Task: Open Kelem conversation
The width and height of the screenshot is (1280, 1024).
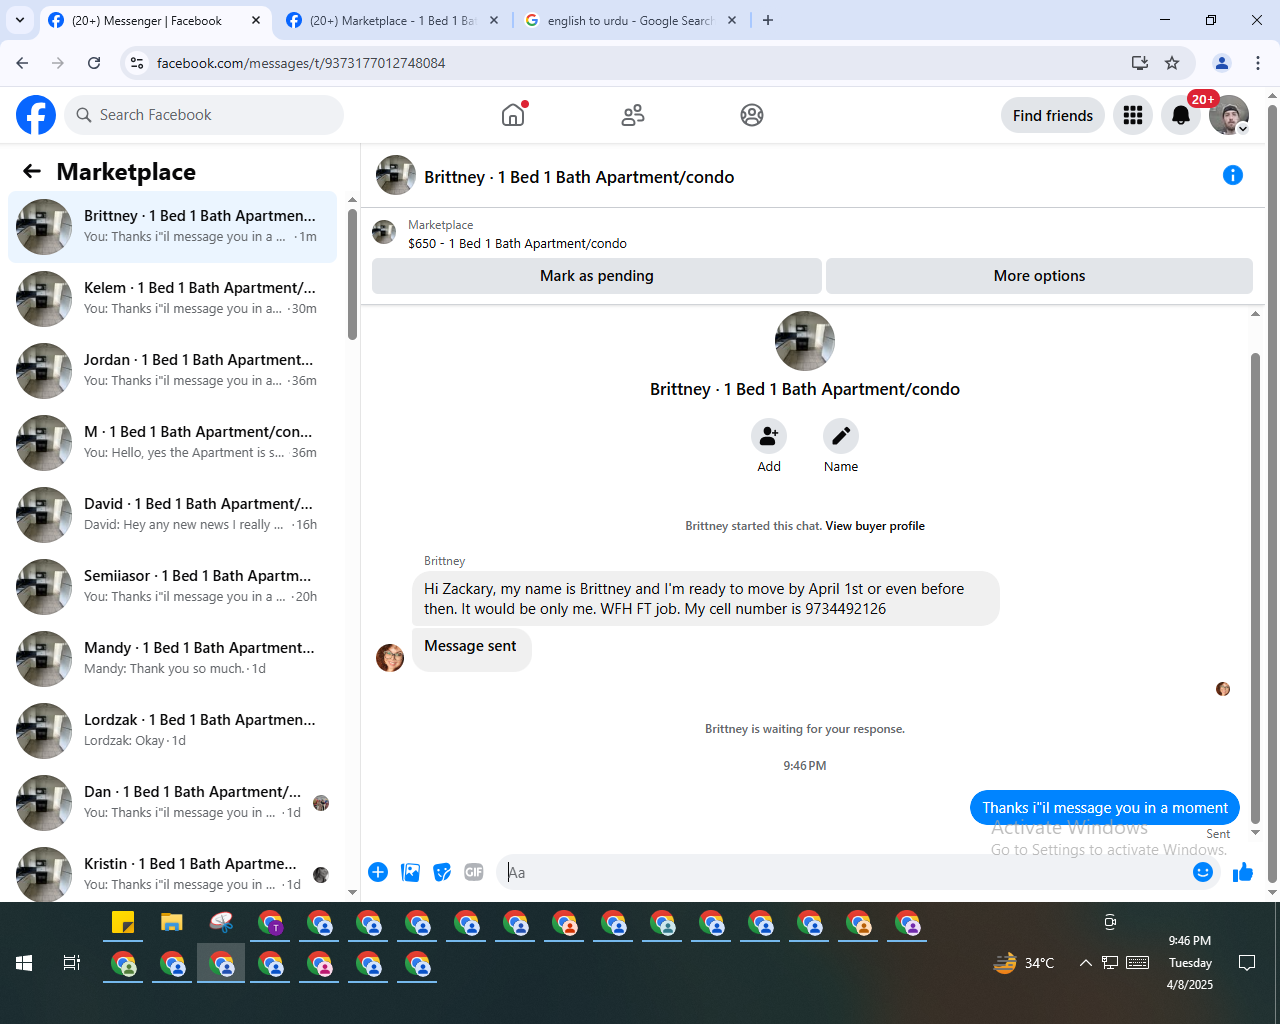Action: [x=173, y=299]
